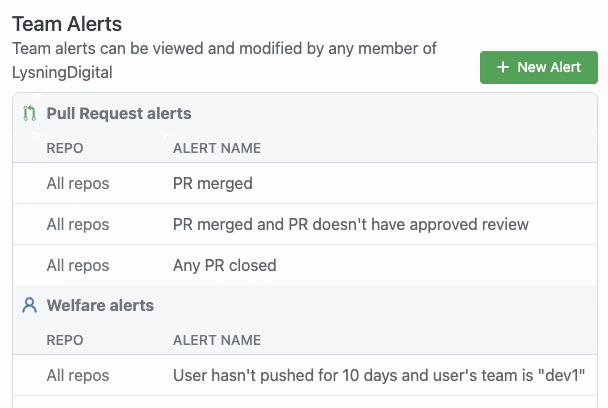Click ALERT NAME header under Pull Request alerts

point(217,149)
